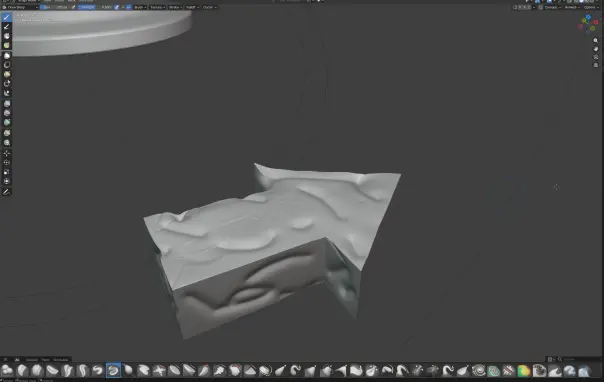604x382 pixels.
Task: Select the Paint tool in left toolbar
Action: tap(7, 26)
